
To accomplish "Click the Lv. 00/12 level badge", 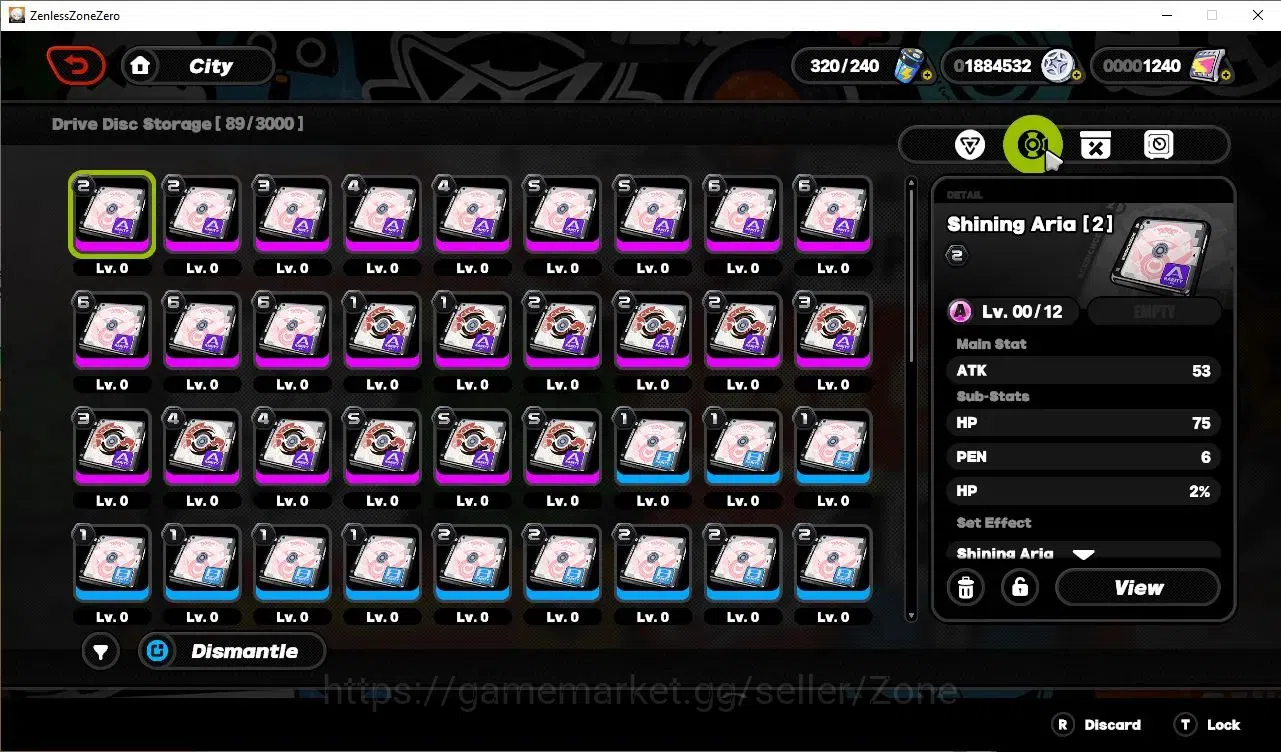I will coord(1012,312).
